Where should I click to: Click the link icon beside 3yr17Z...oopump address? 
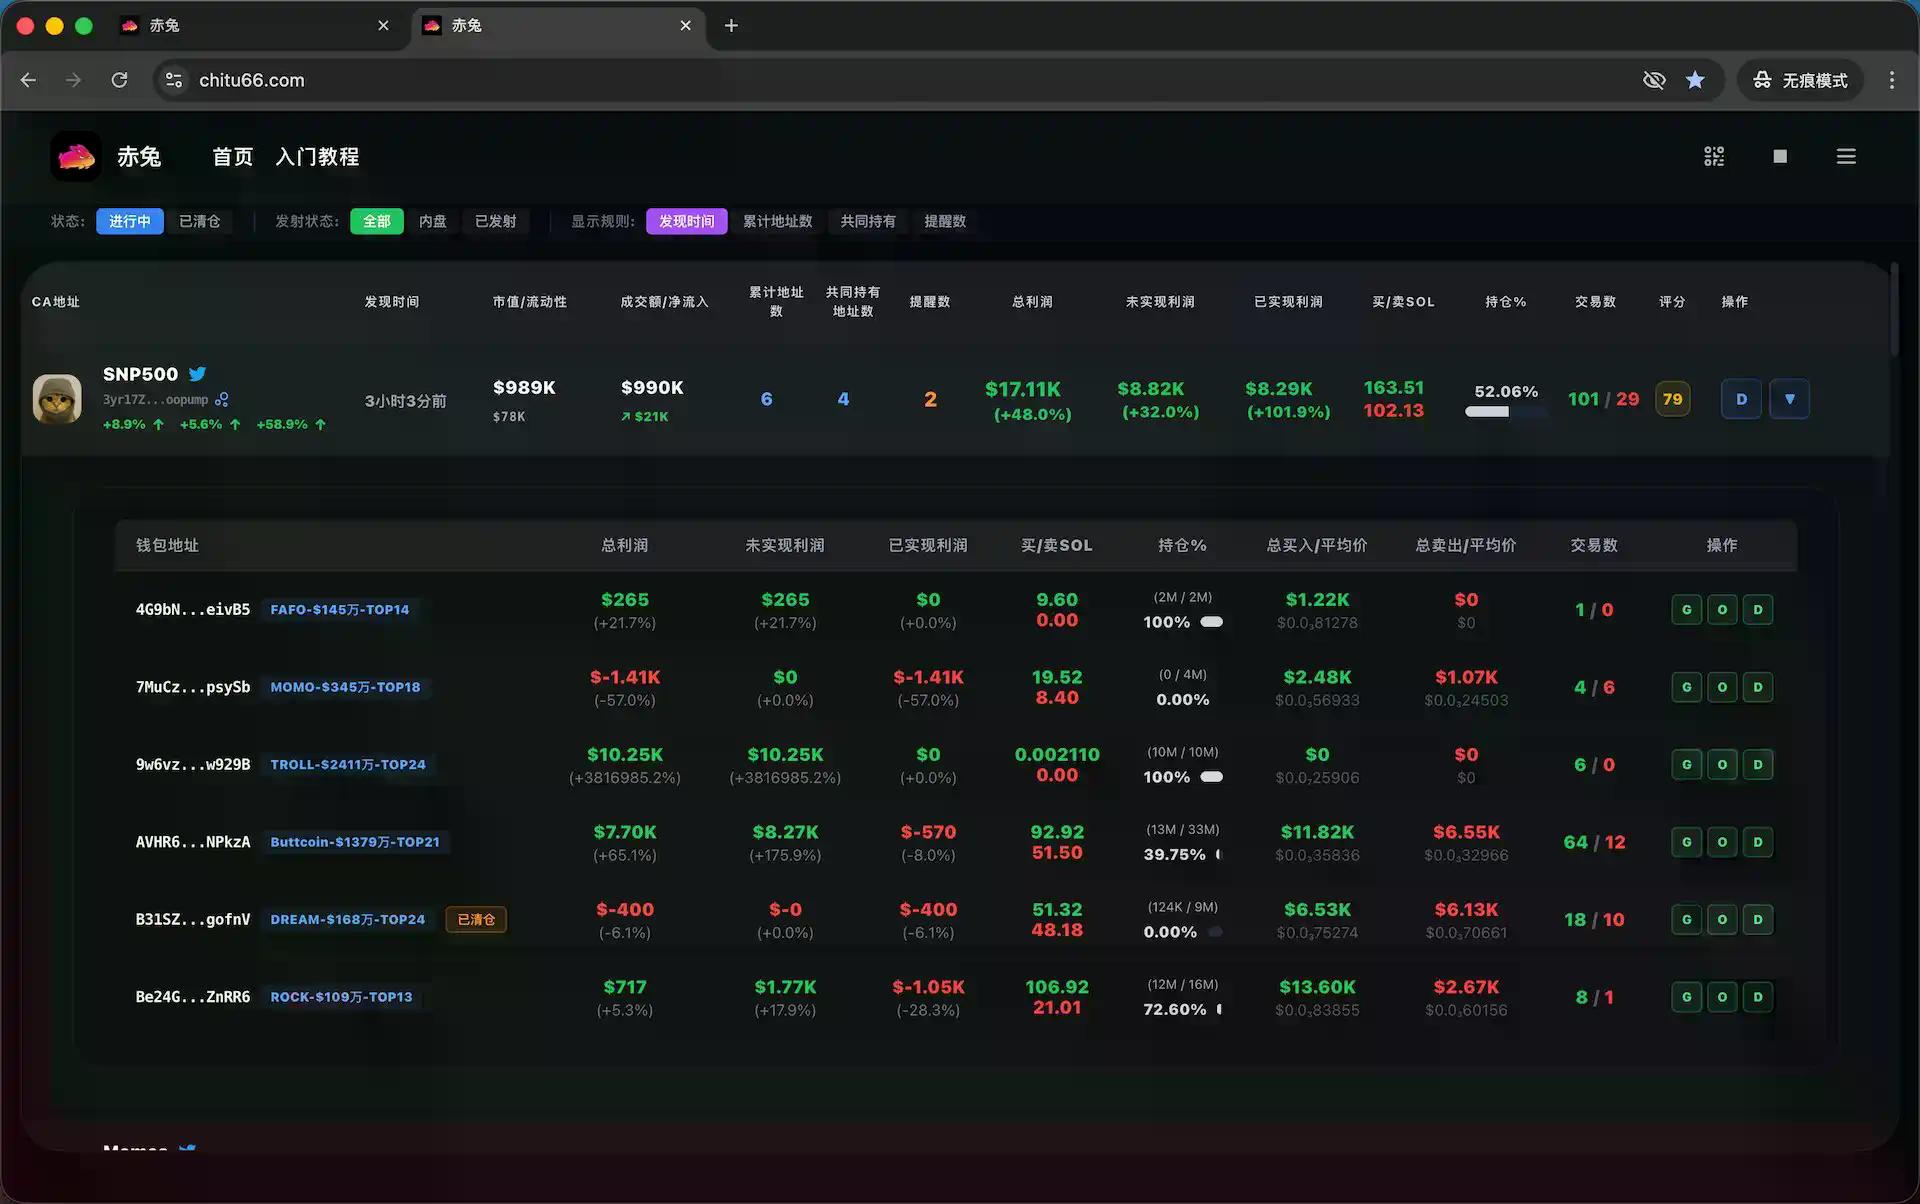[x=222, y=399]
